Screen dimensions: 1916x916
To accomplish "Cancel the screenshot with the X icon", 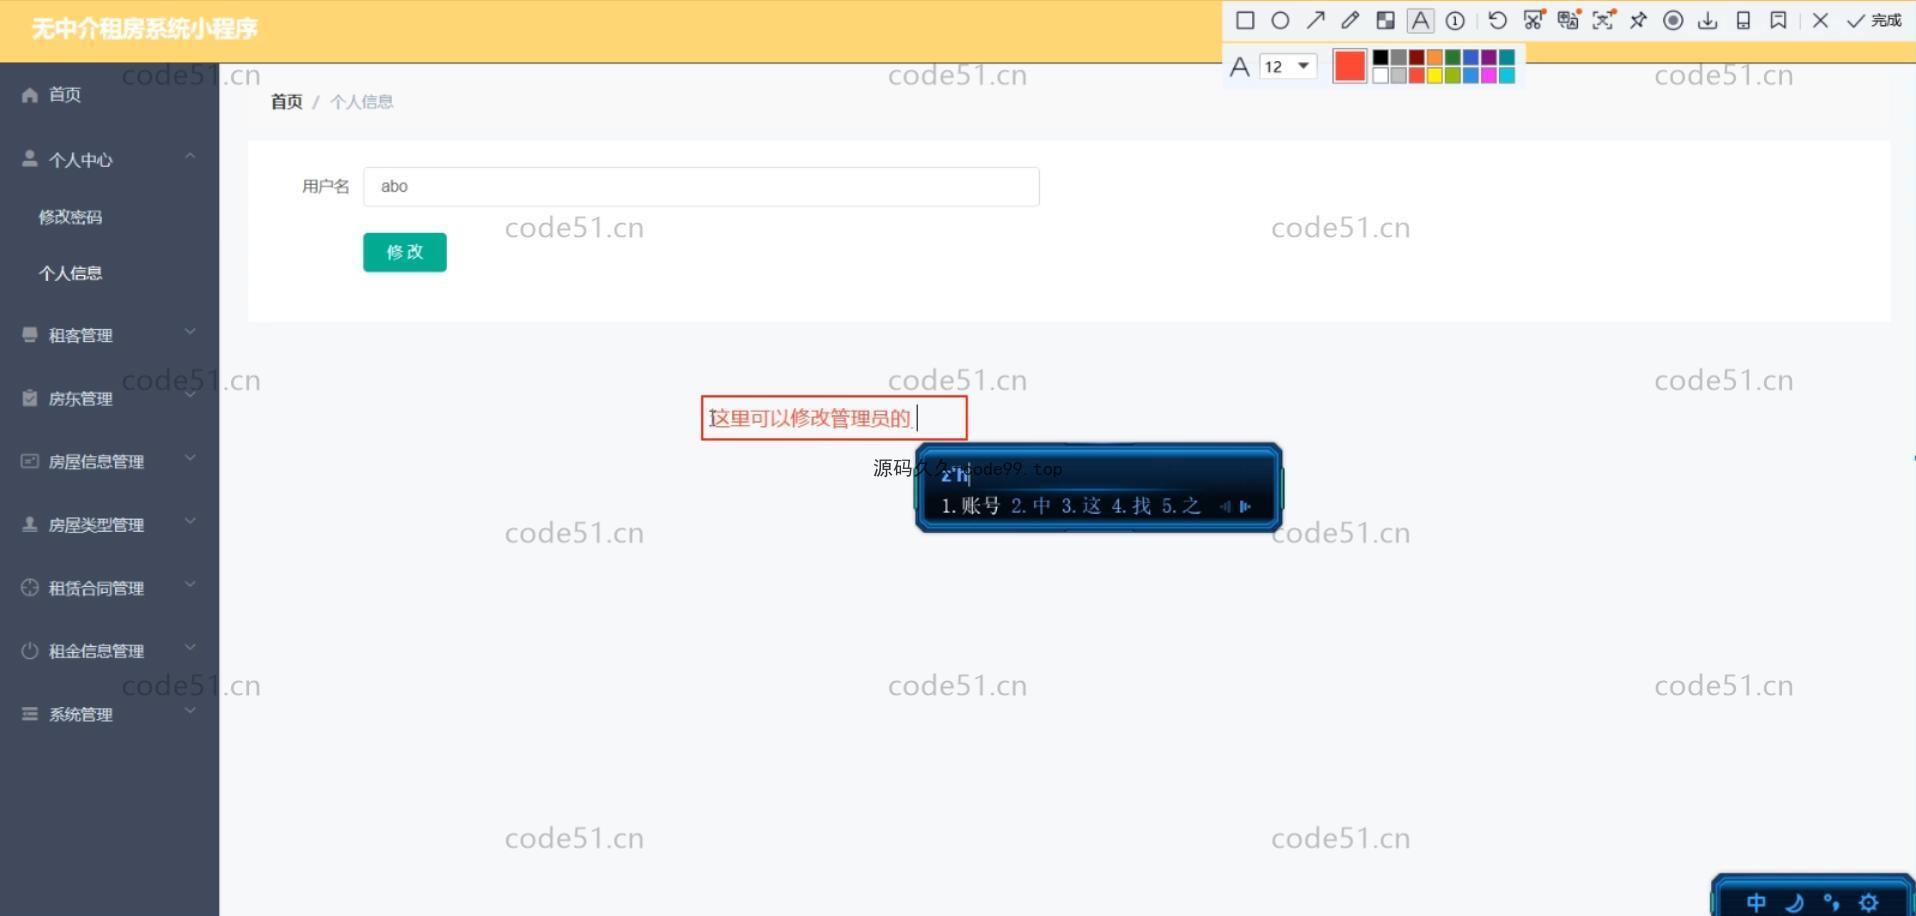I will pos(1820,20).
